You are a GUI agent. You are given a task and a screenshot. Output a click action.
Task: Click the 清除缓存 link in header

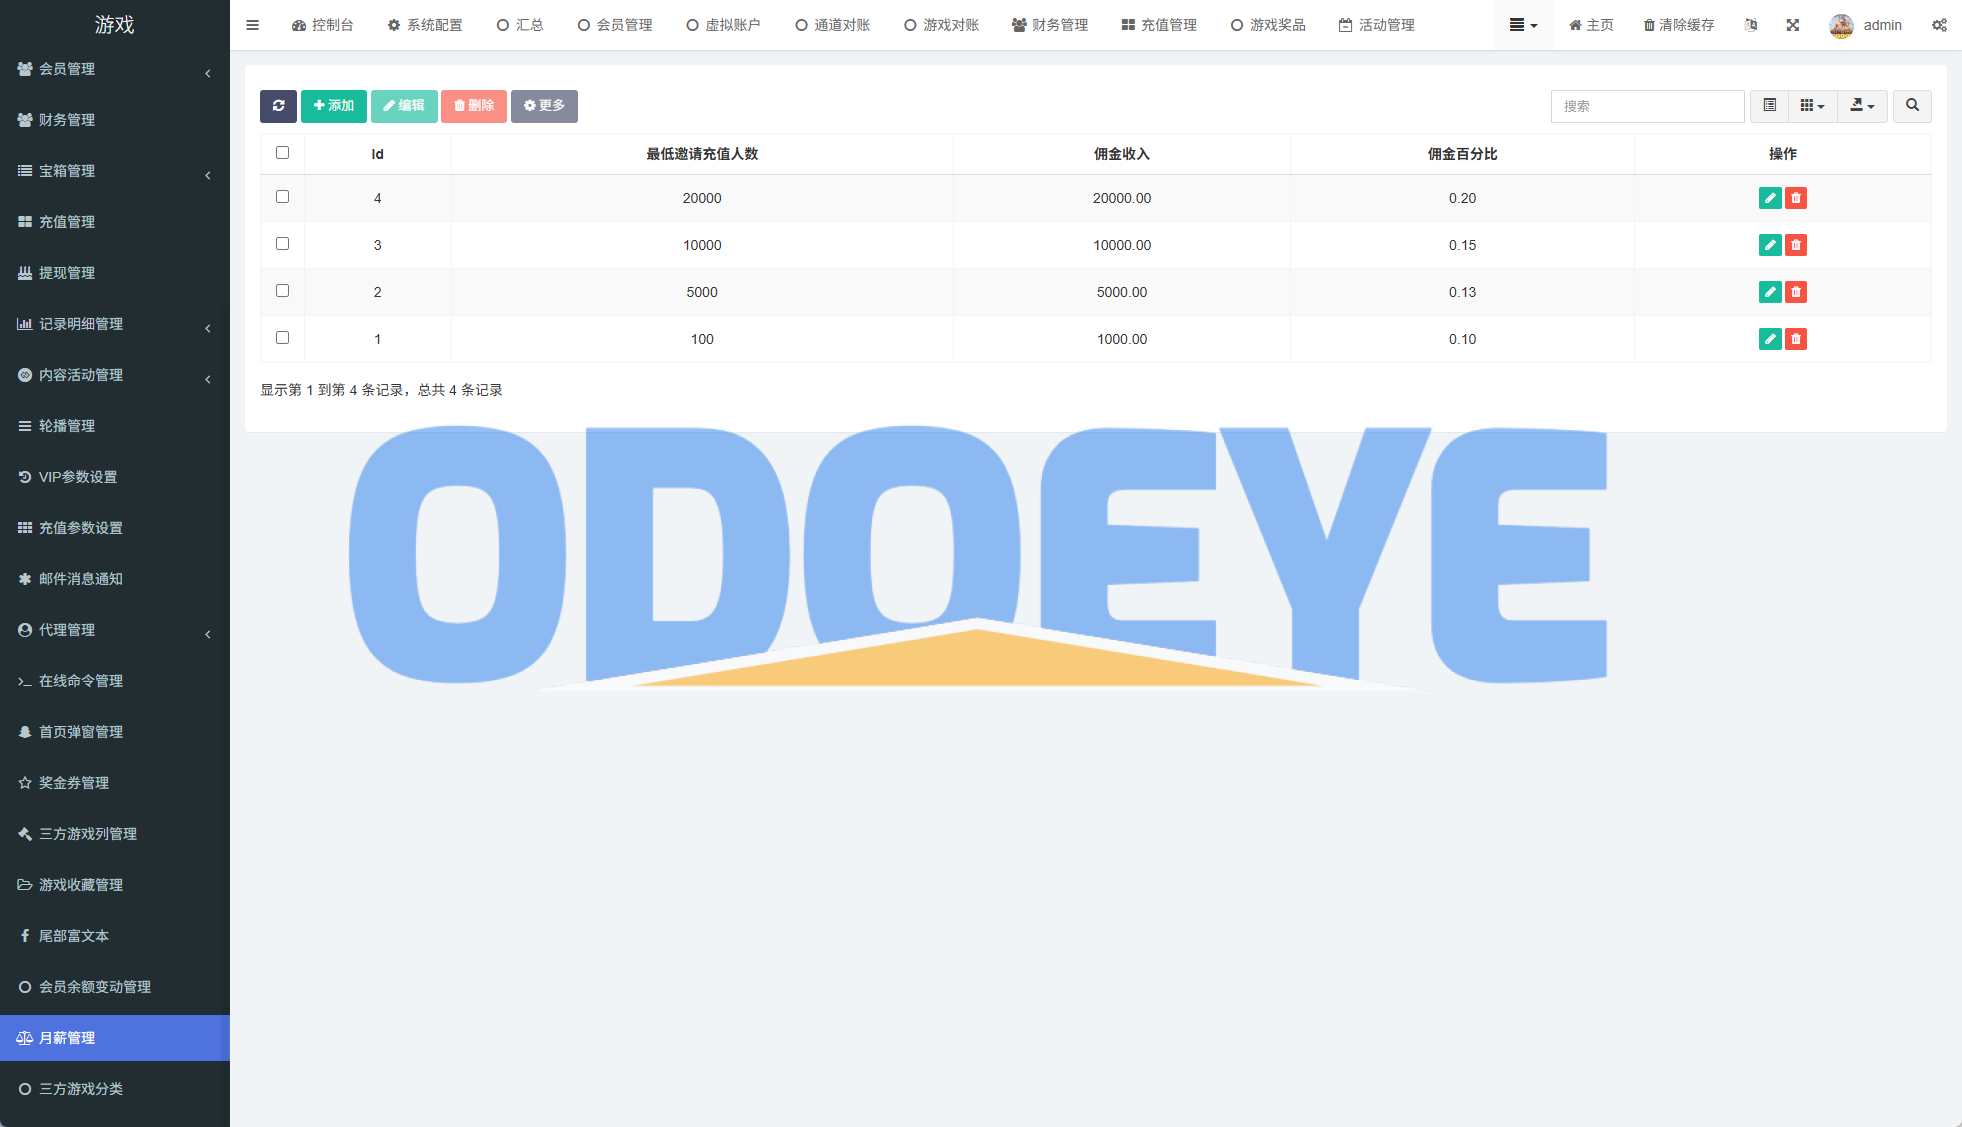[1679, 25]
